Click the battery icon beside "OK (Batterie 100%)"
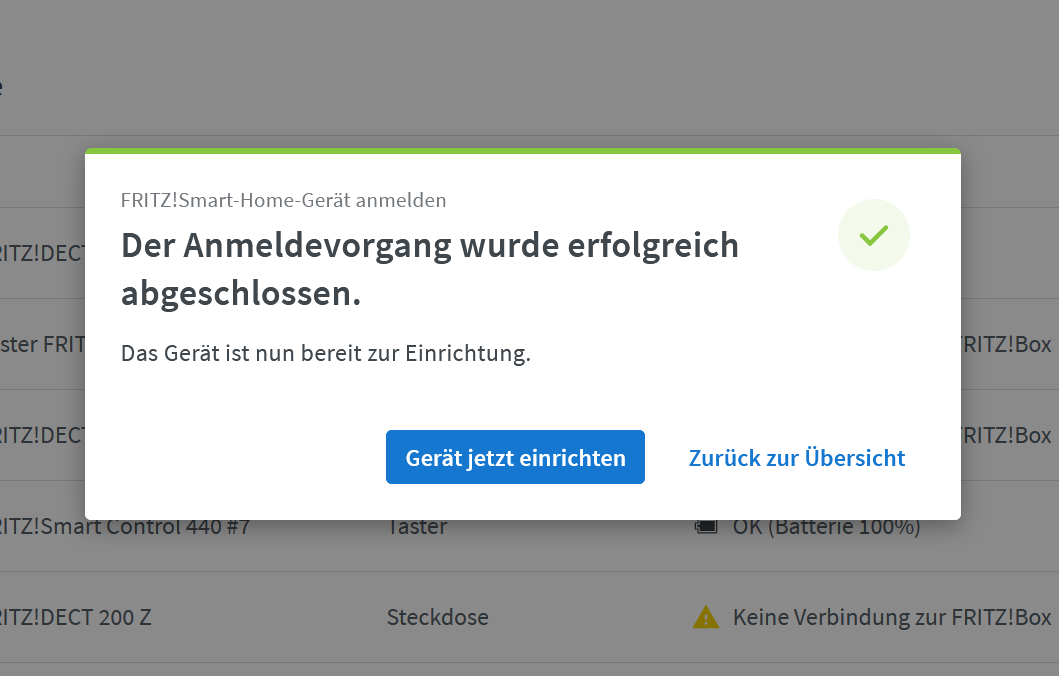 click(x=704, y=527)
